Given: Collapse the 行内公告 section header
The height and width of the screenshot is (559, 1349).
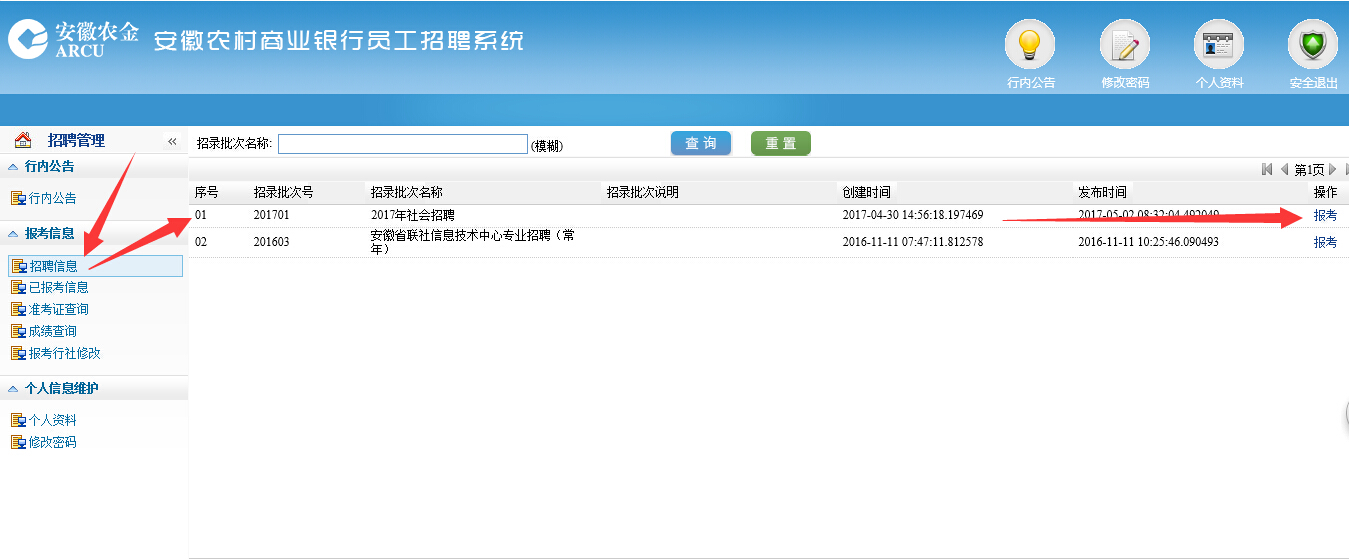Looking at the screenshot, I should (x=94, y=166).
